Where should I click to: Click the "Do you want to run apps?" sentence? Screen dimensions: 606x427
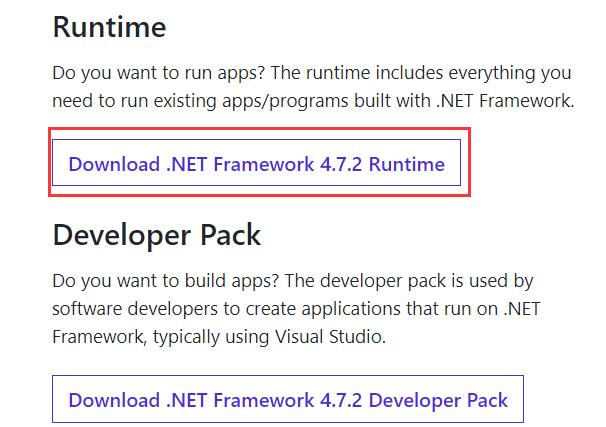(158, 73)
